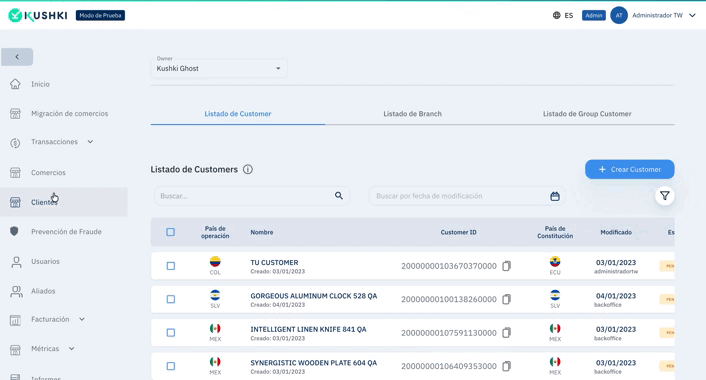Select the Clientes sidebar icon
Image resolution: width=706 pixels, height=380 pixels.
coord(15,202)
